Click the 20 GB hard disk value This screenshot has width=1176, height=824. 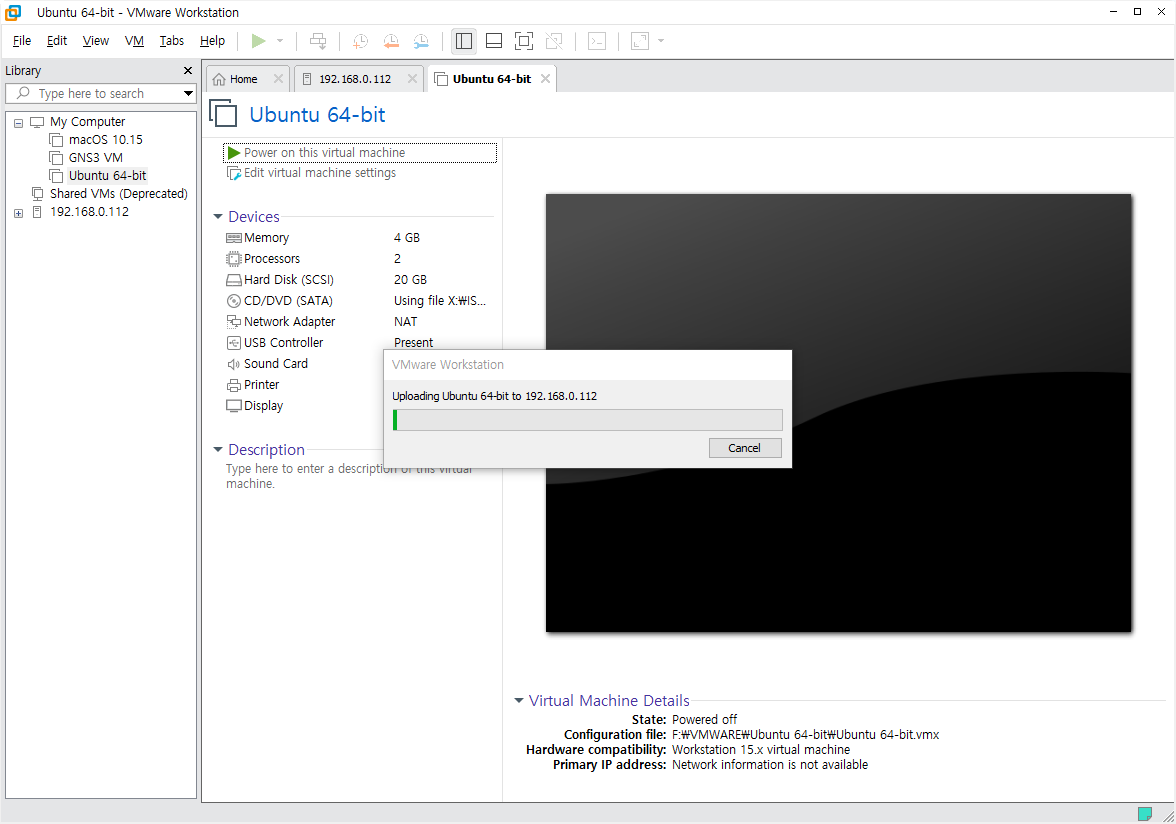(x=410, y=280)
